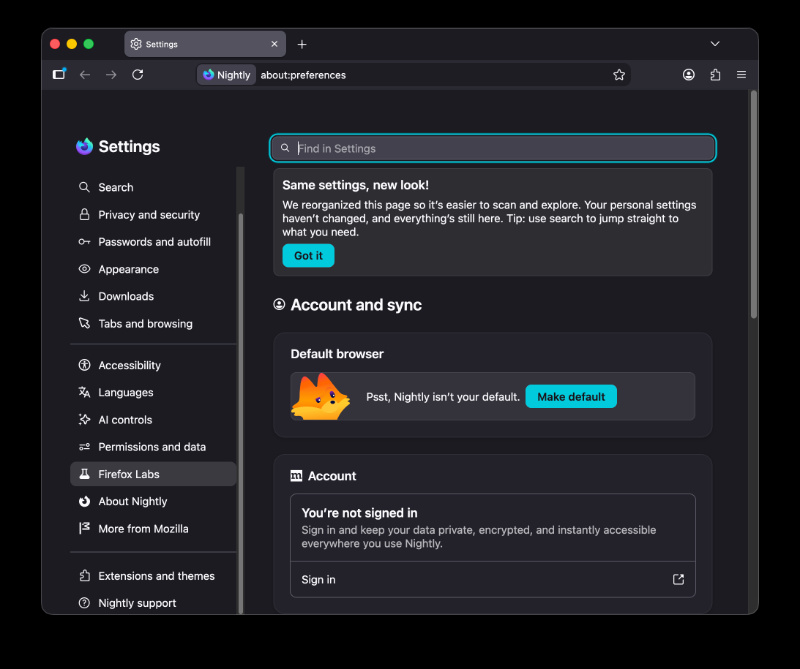Click the Mozilla Account heading icon

point(296,476)
